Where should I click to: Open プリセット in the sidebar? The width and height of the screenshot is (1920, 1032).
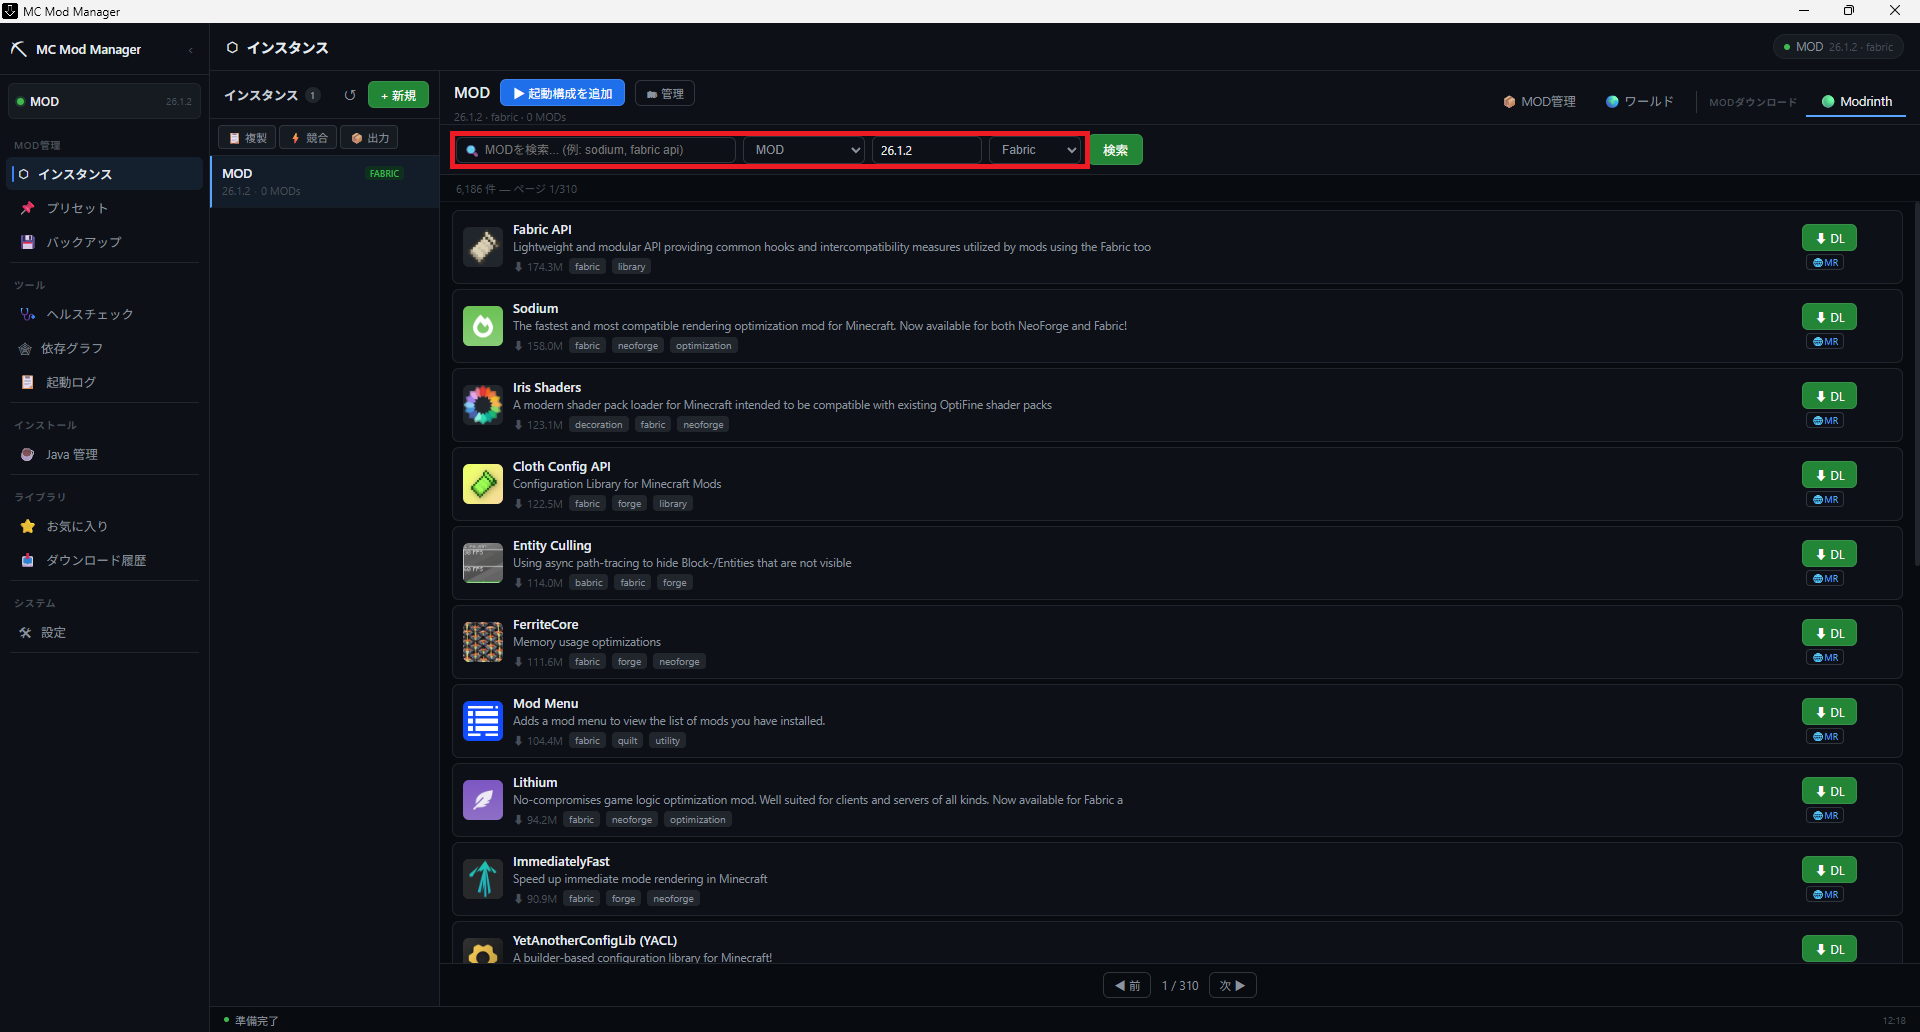(106, 208)
